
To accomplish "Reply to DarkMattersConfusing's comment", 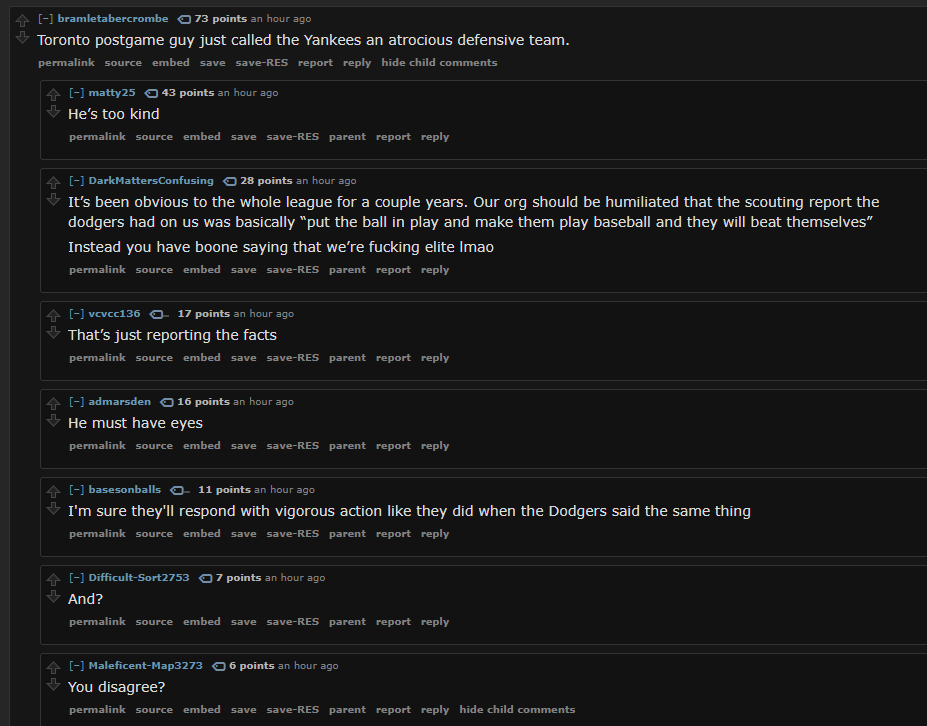I will (x=435, y=270).
